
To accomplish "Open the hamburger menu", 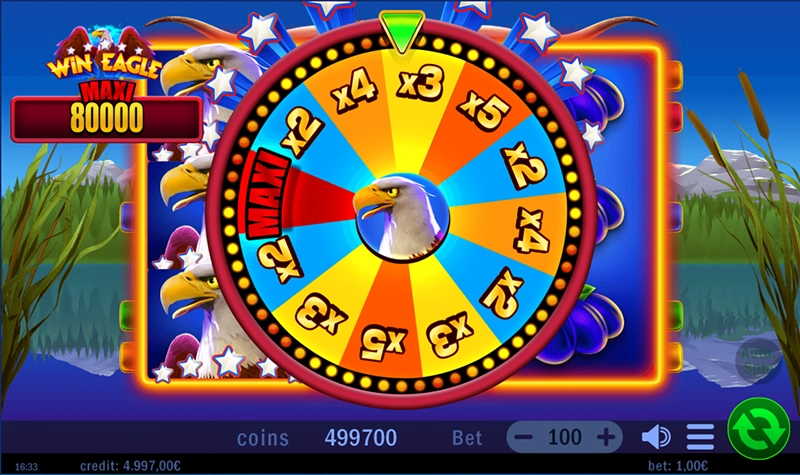I will pos(700,437).
